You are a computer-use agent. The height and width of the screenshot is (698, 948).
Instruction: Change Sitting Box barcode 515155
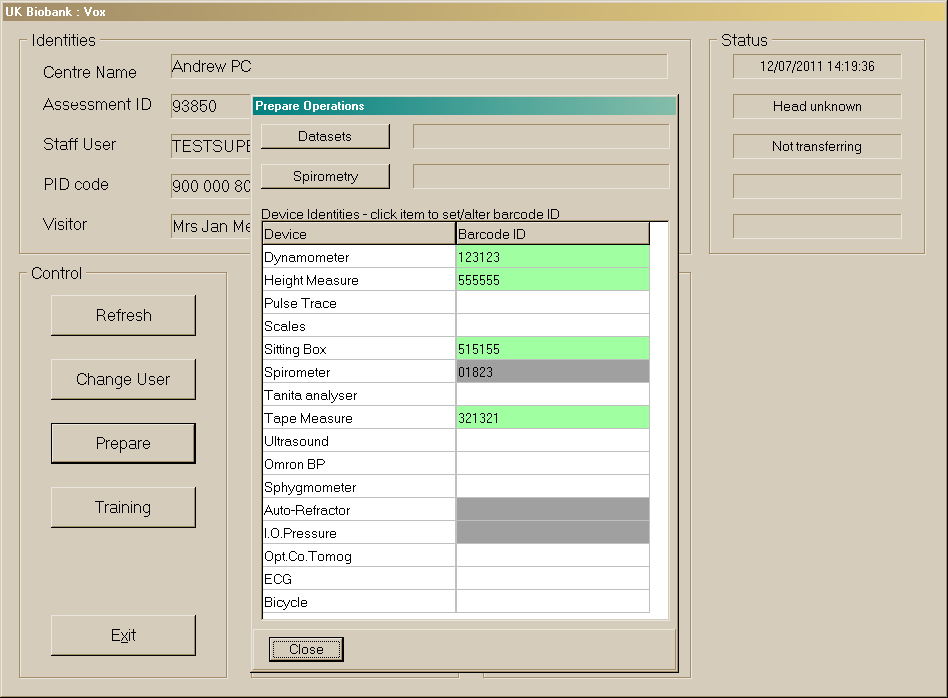(x=552, y=349)
